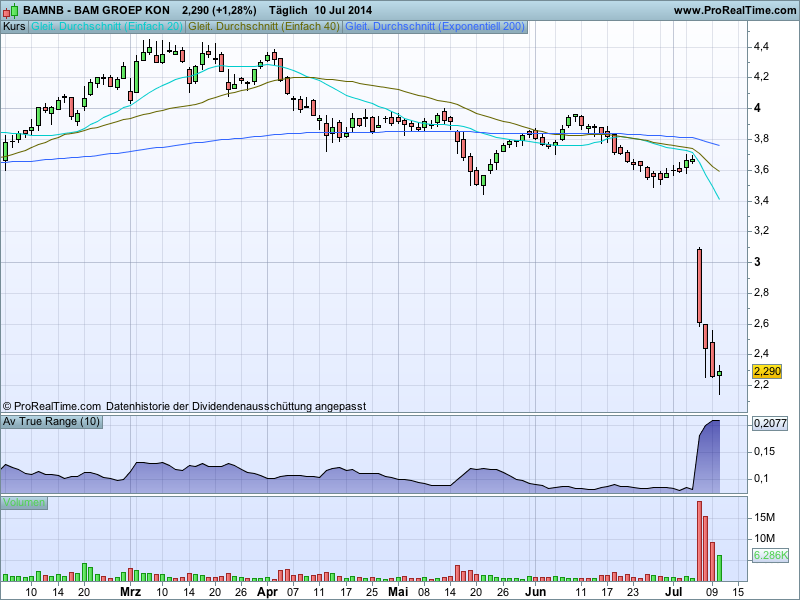Select the Kurs price label tab

[15, 27]
